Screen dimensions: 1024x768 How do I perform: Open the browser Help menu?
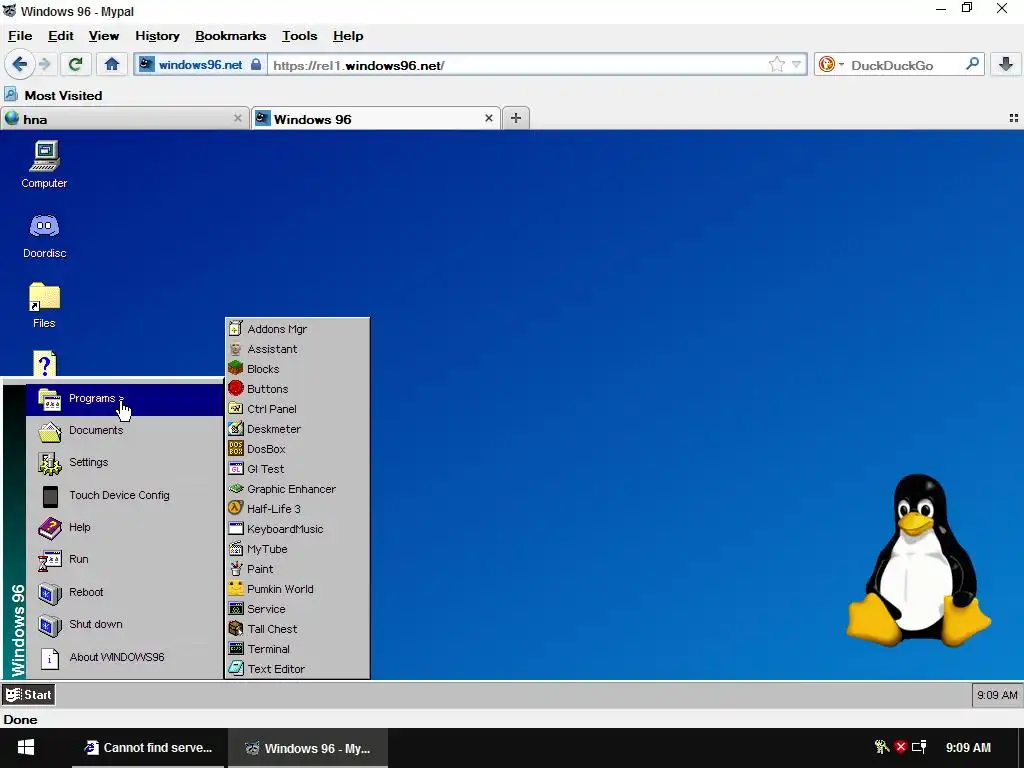pyautogui.click(x=348, y=36)
